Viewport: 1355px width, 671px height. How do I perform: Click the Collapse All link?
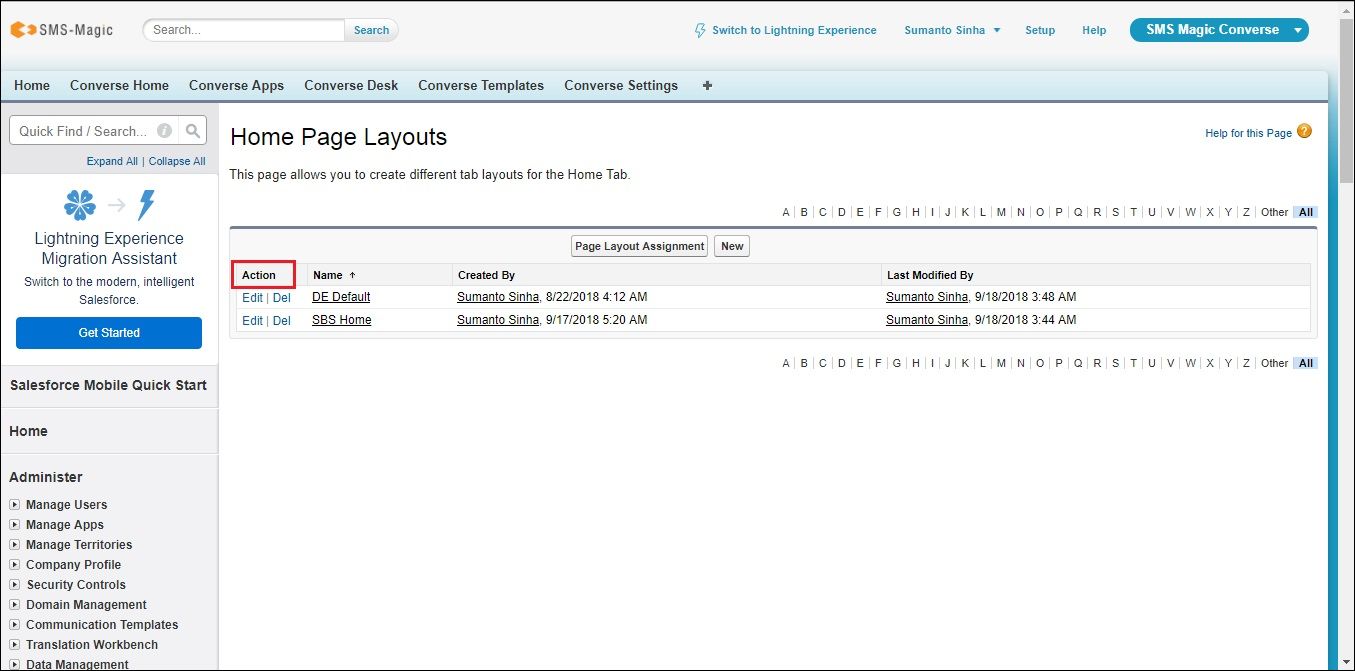[x=177, y=161]
